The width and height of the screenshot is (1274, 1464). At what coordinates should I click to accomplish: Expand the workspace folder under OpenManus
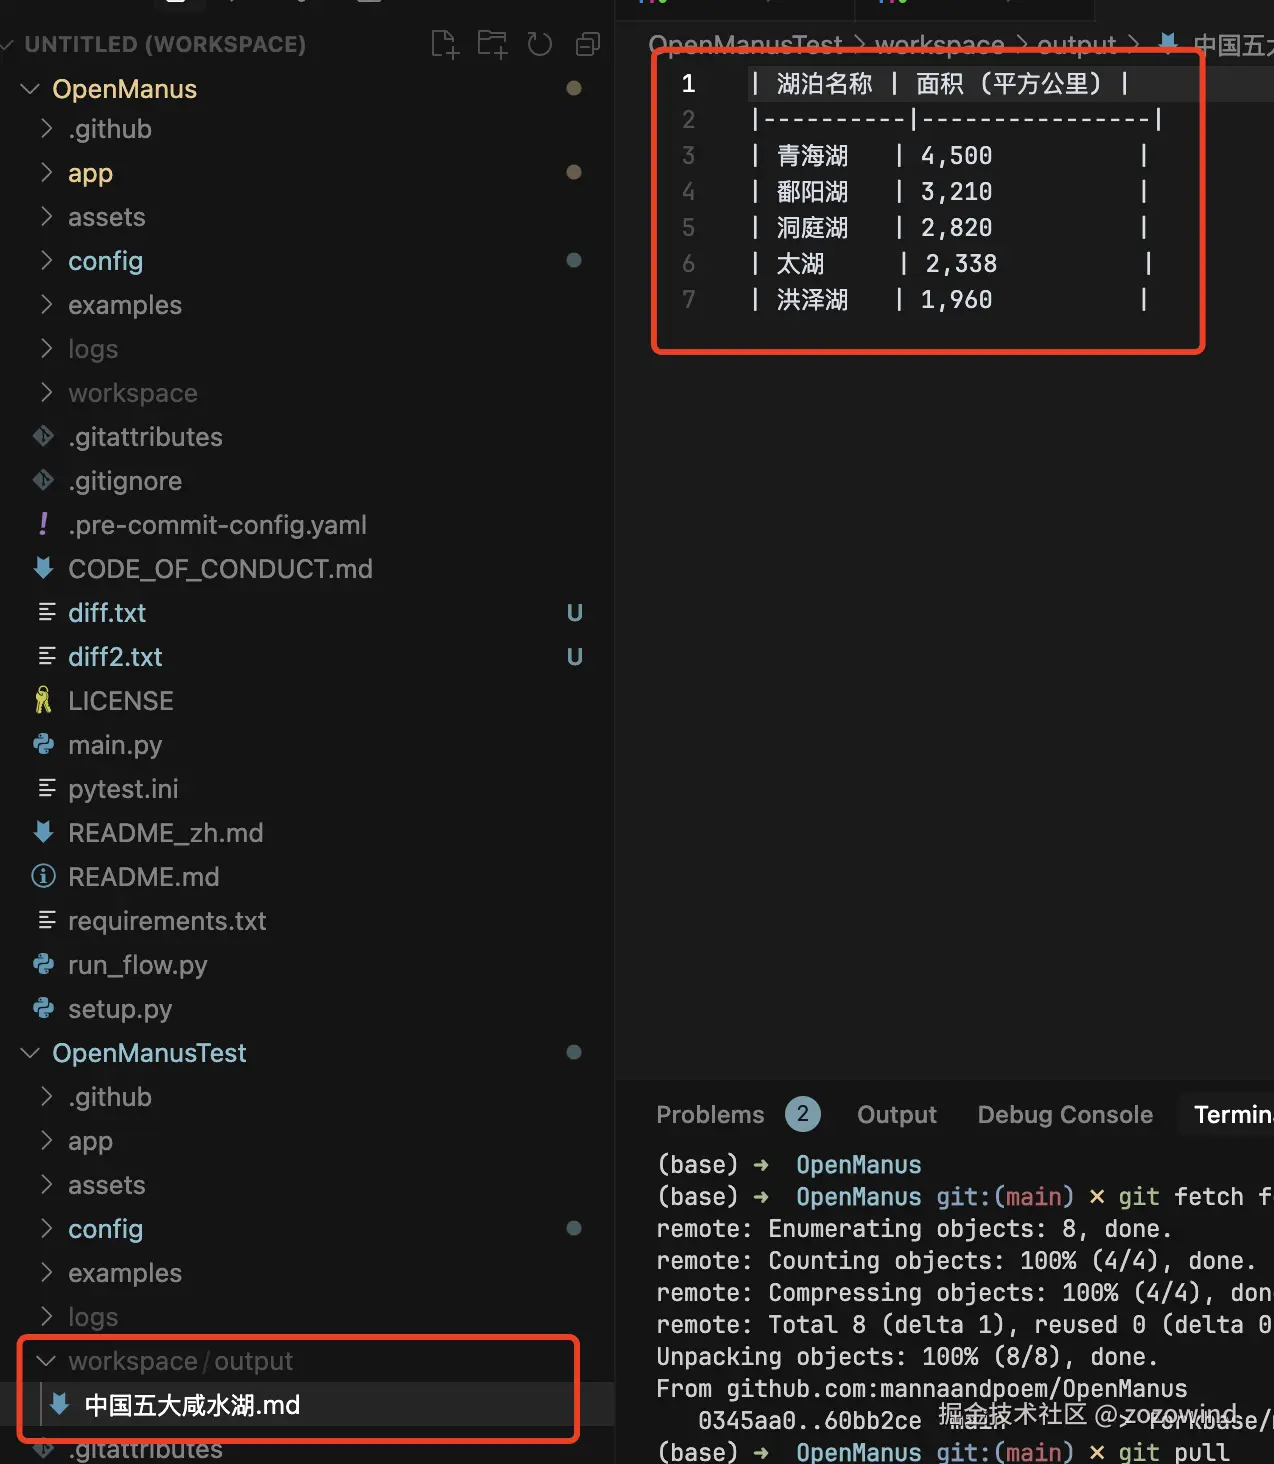pos(46,393)
